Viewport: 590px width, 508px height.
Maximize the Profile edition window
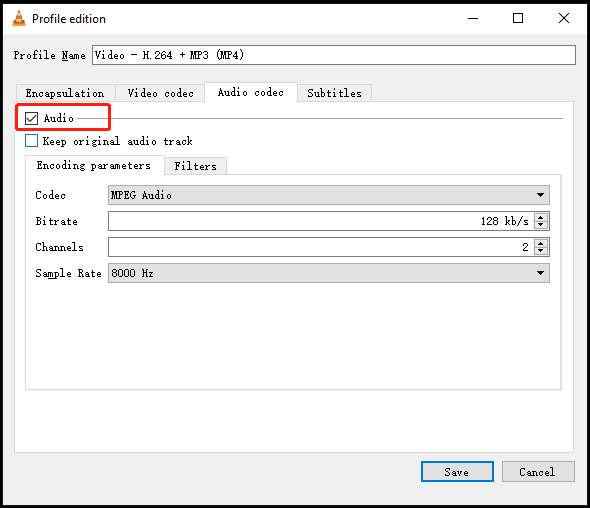[x=518, y=18]
